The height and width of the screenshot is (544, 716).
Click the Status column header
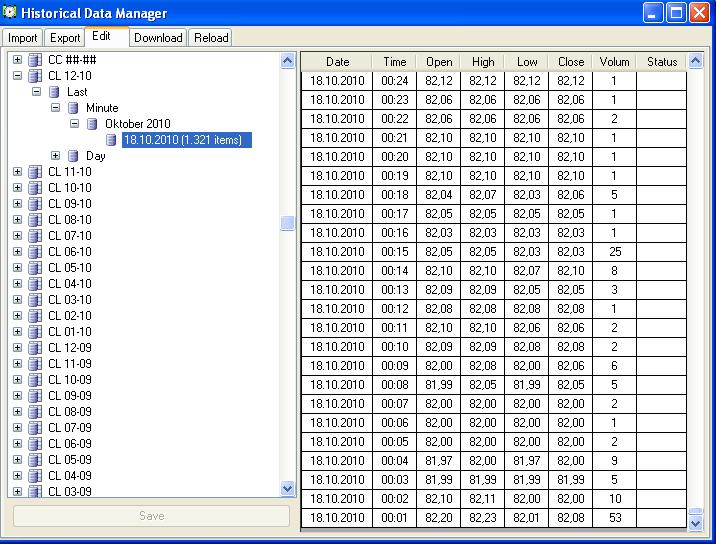pyautogui.click(x=662, y=62)
